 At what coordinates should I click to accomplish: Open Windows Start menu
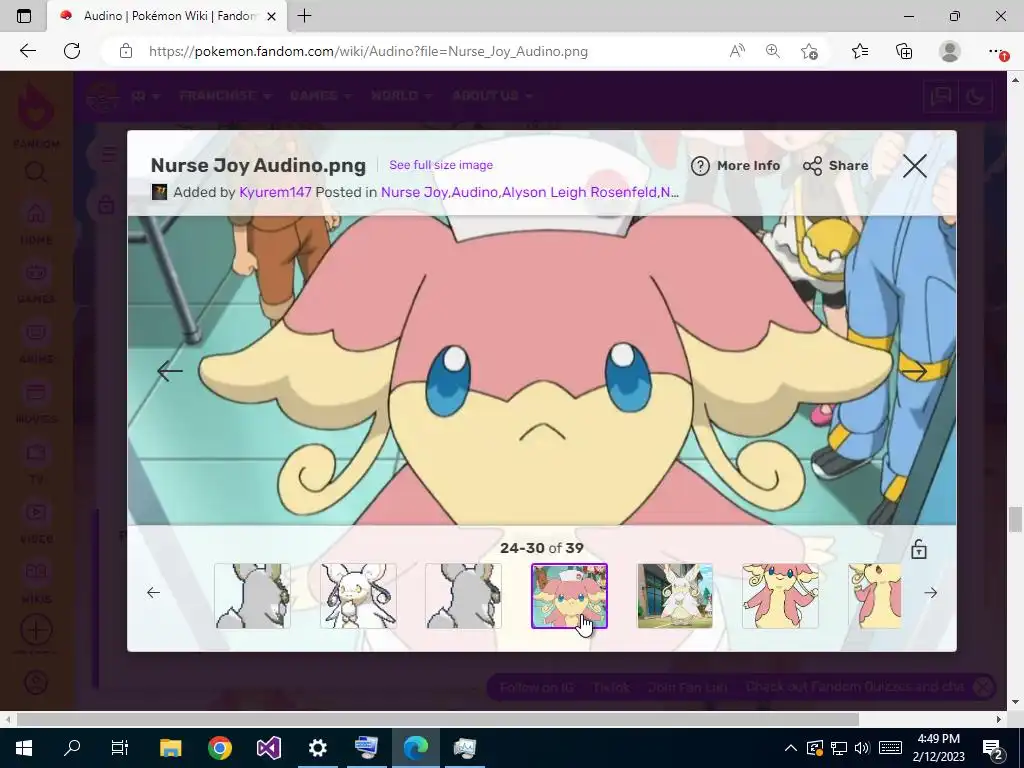(x=24, y=747)
